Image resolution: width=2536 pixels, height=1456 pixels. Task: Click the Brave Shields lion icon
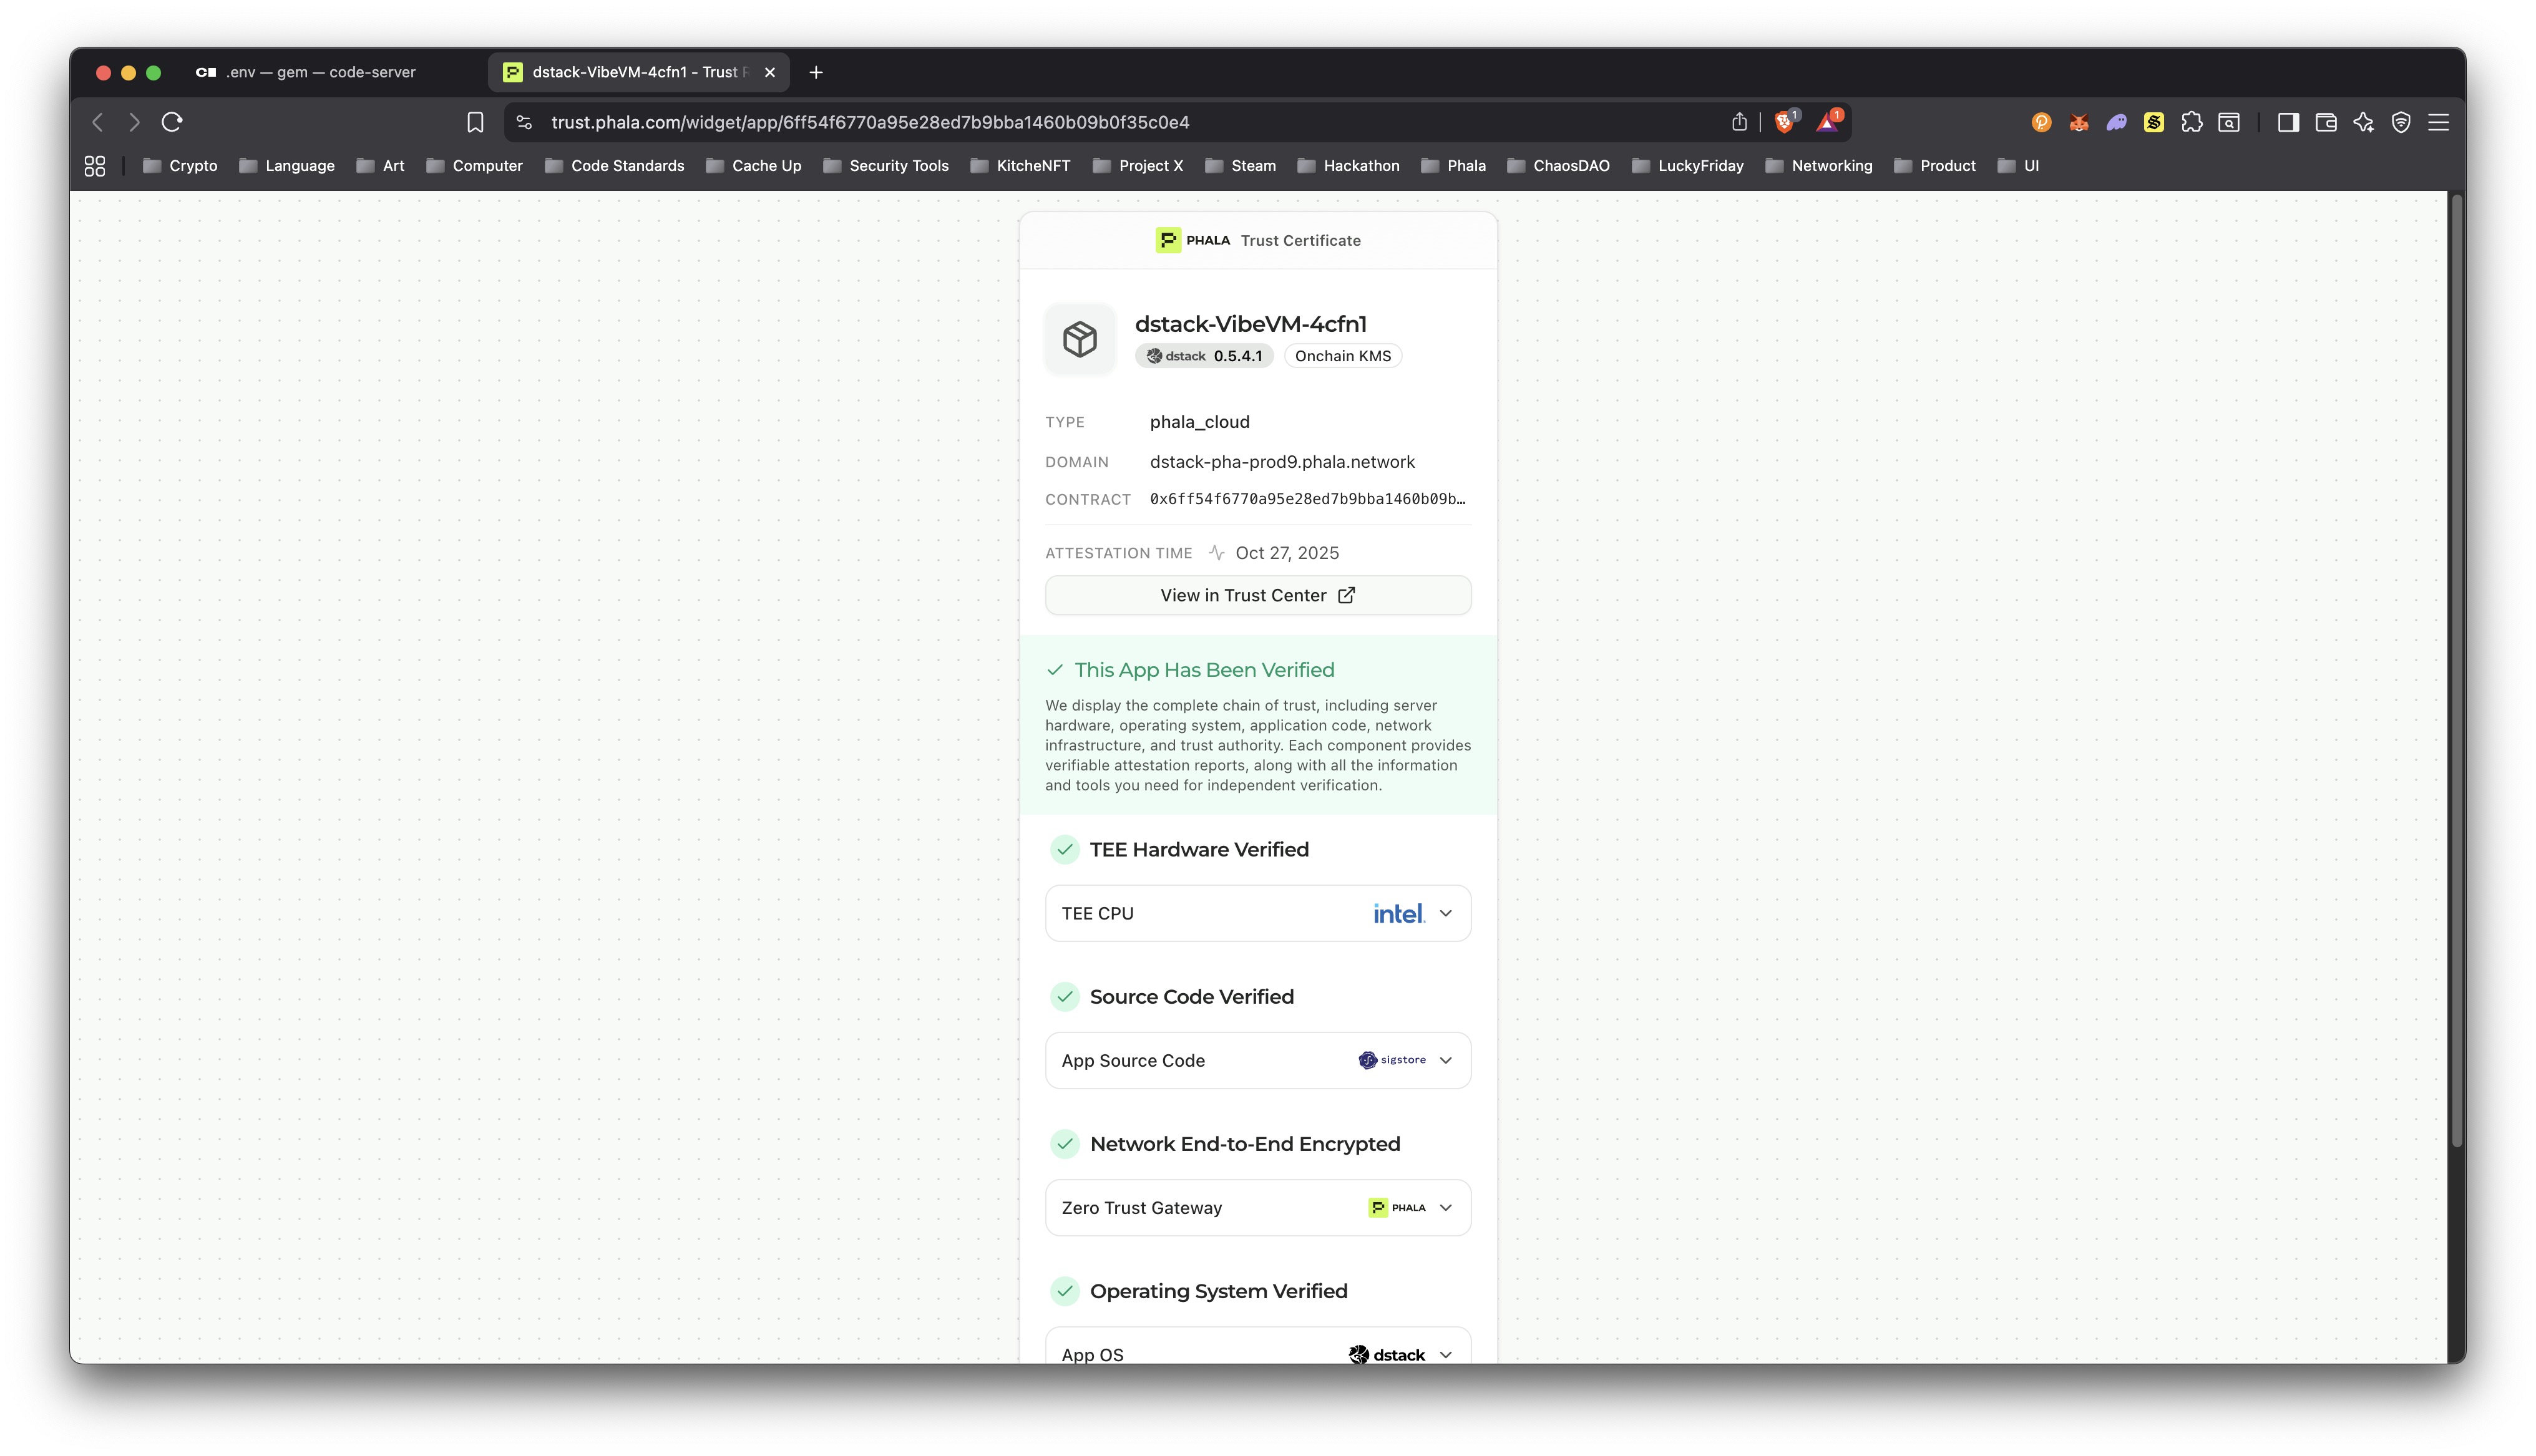click(x=1784, y=122)
